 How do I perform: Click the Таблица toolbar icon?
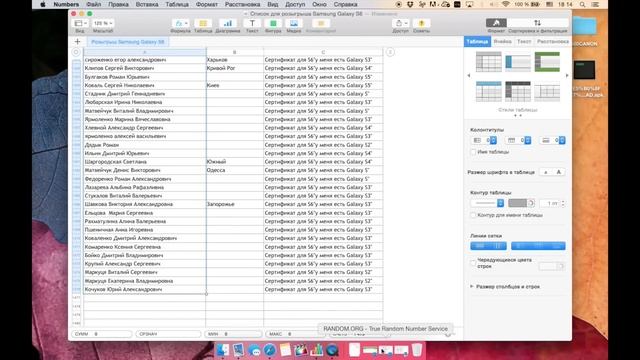pyautogui.click(x=203, y=24)
